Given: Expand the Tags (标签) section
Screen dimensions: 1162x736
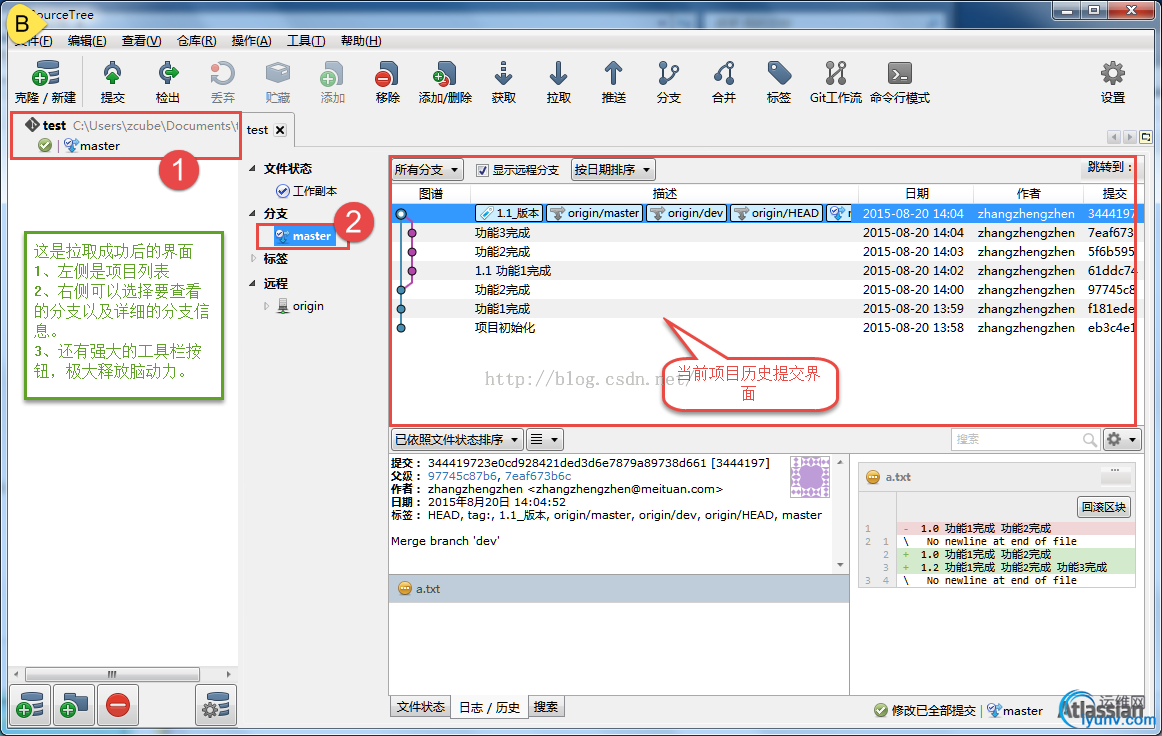Looking at the screenshot, I should [253, 259].
